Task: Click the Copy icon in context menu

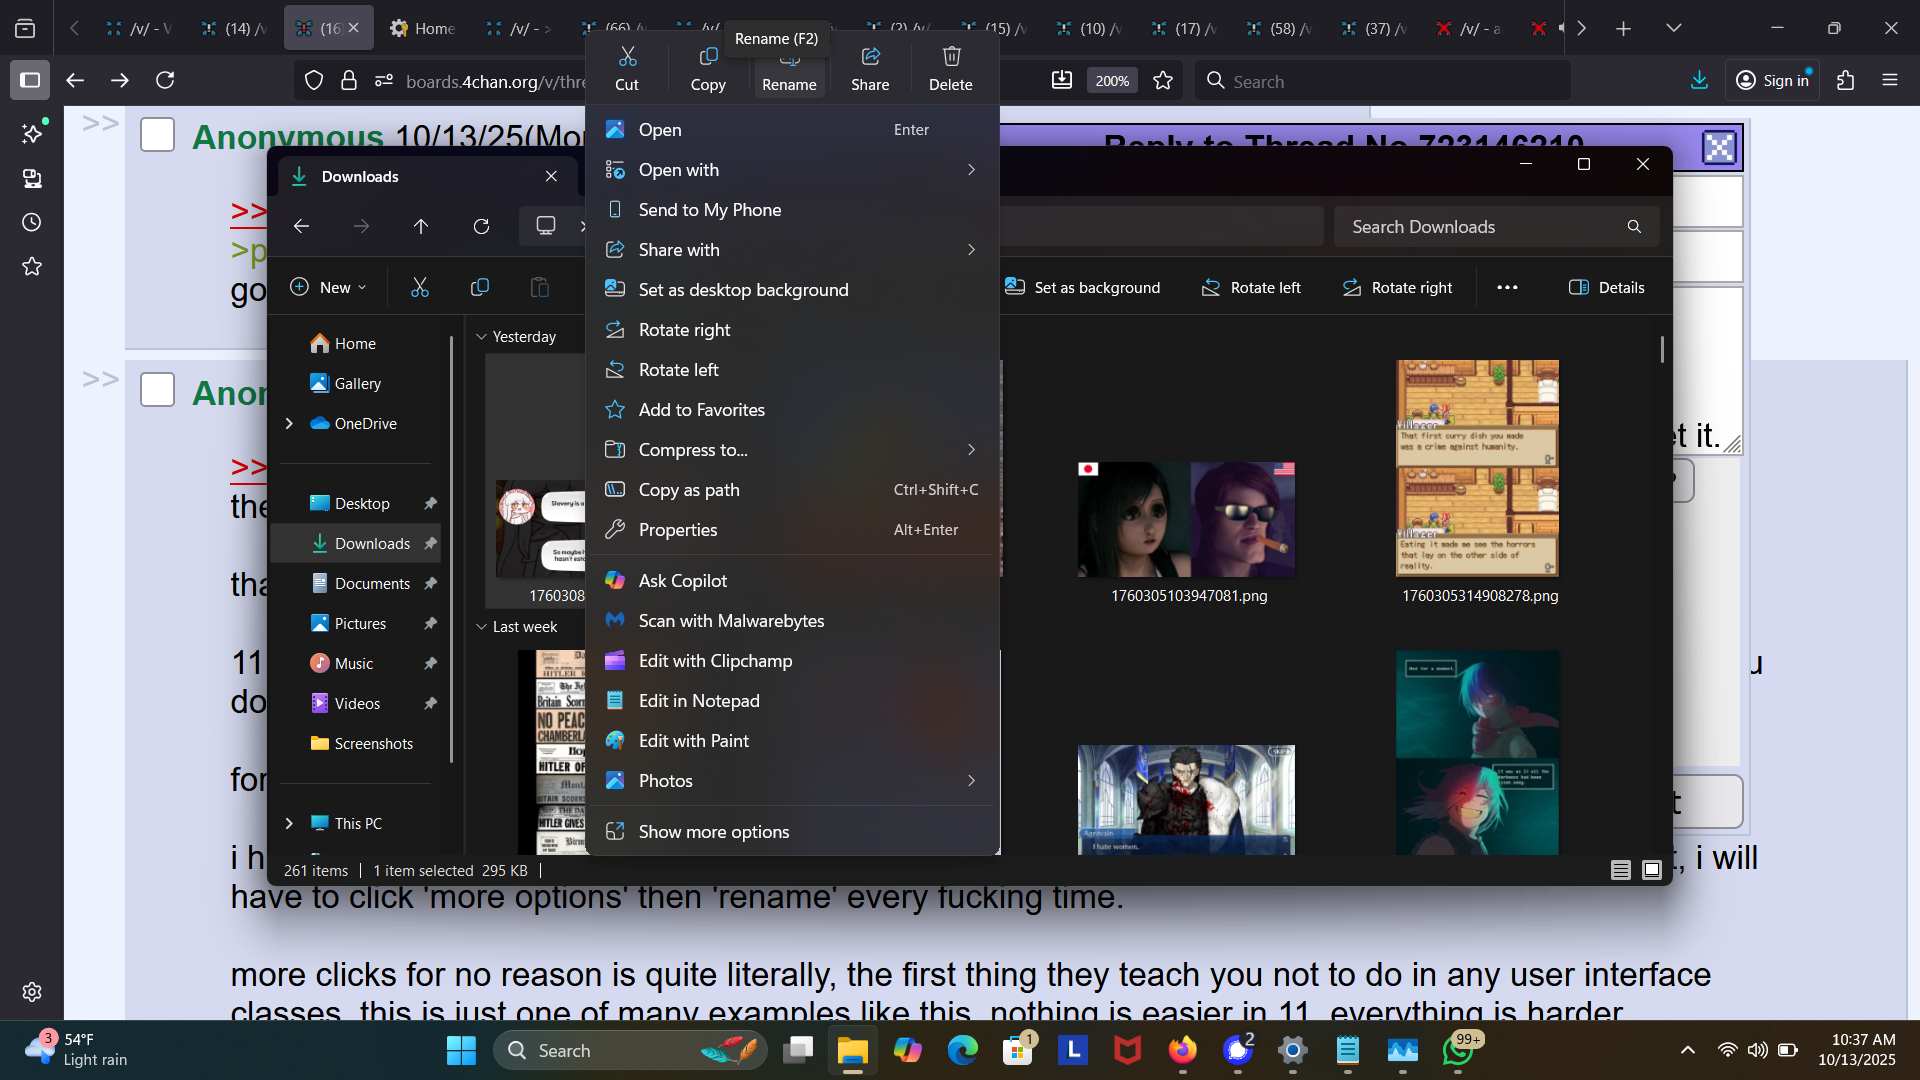Action: (x=708, y=58)
